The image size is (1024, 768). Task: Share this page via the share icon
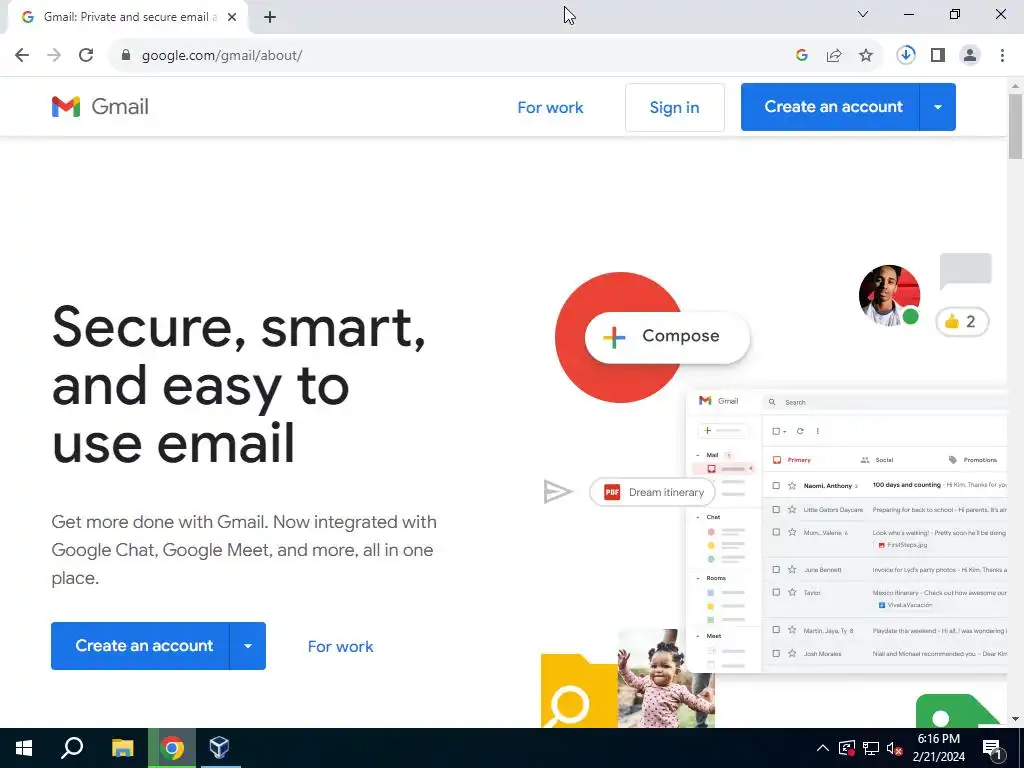(x=834, y=56)
